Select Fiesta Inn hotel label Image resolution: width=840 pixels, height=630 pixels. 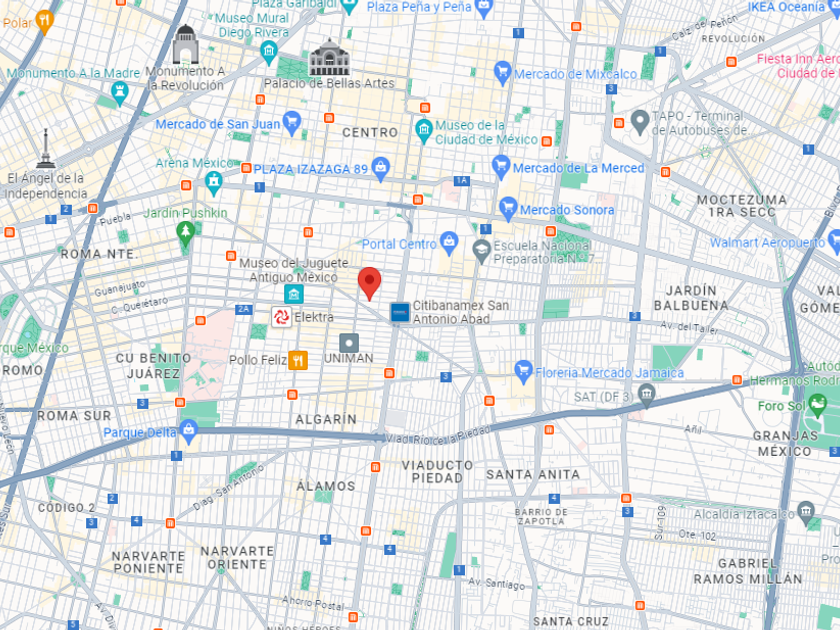[798, 66]
